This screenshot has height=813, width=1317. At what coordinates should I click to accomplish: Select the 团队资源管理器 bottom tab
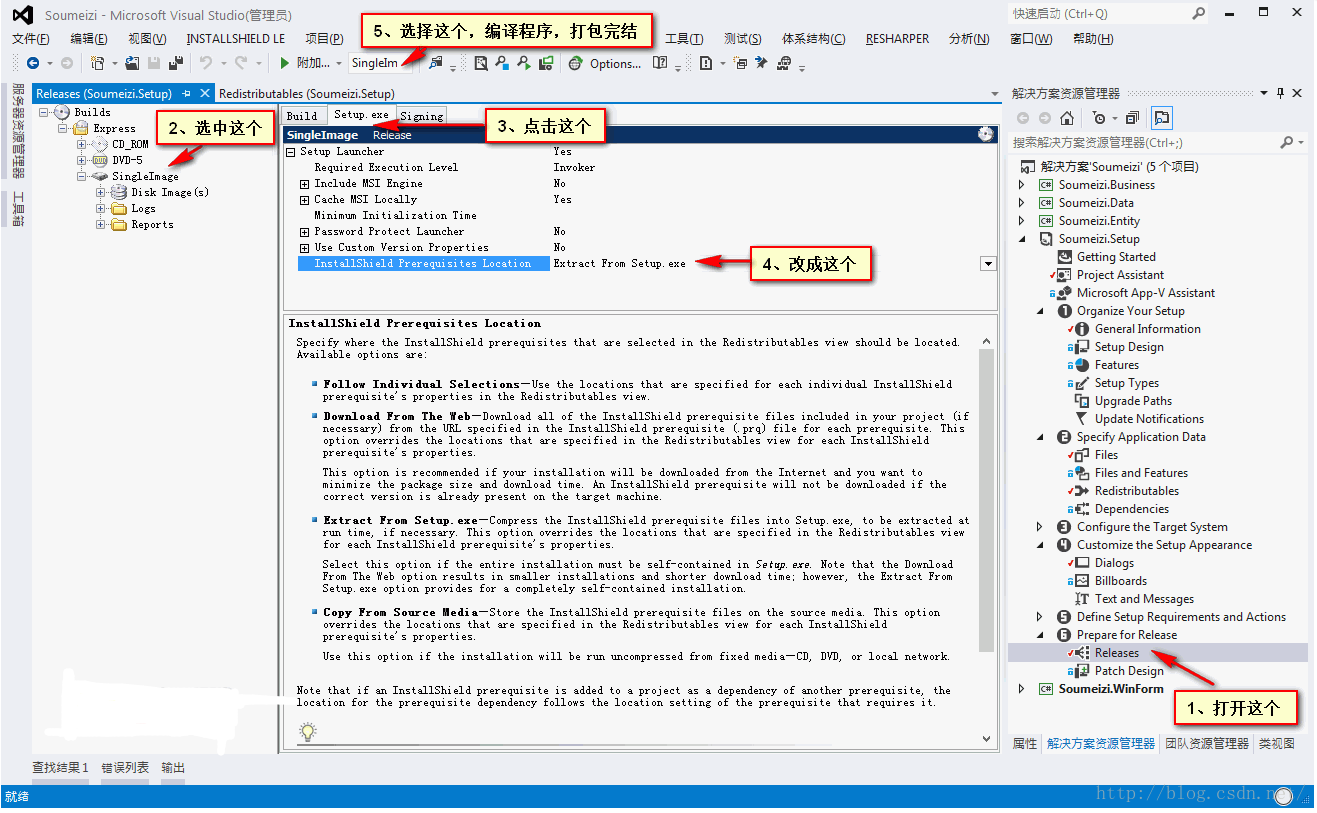click(x=1206, y=743)
